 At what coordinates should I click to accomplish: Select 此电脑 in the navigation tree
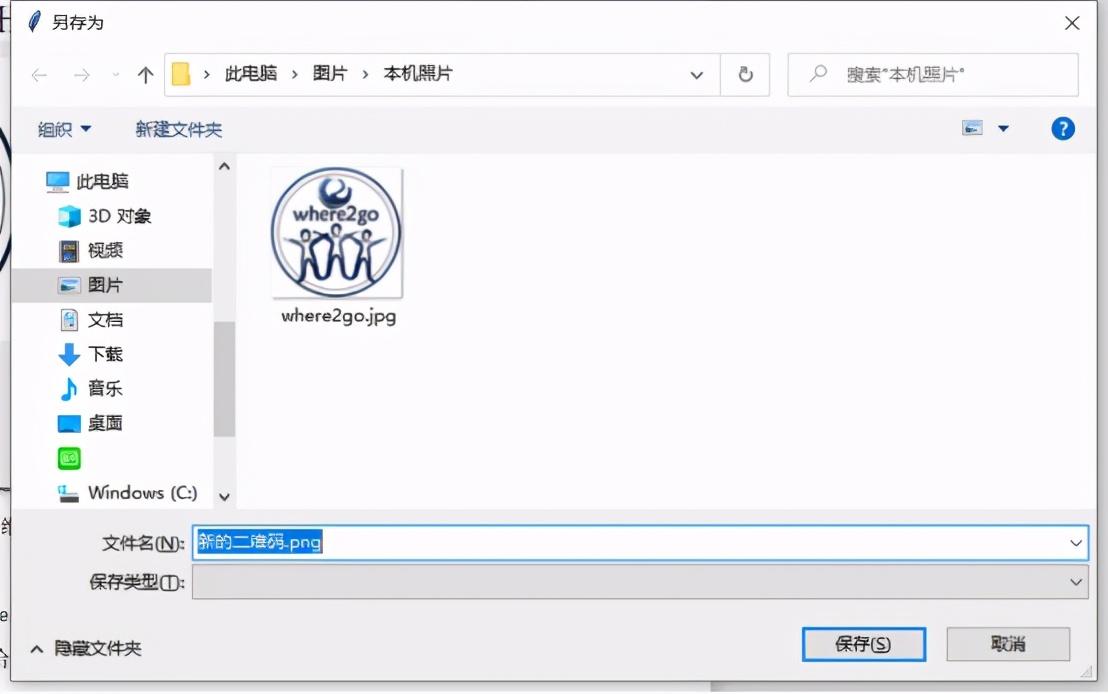pos(102,182)
